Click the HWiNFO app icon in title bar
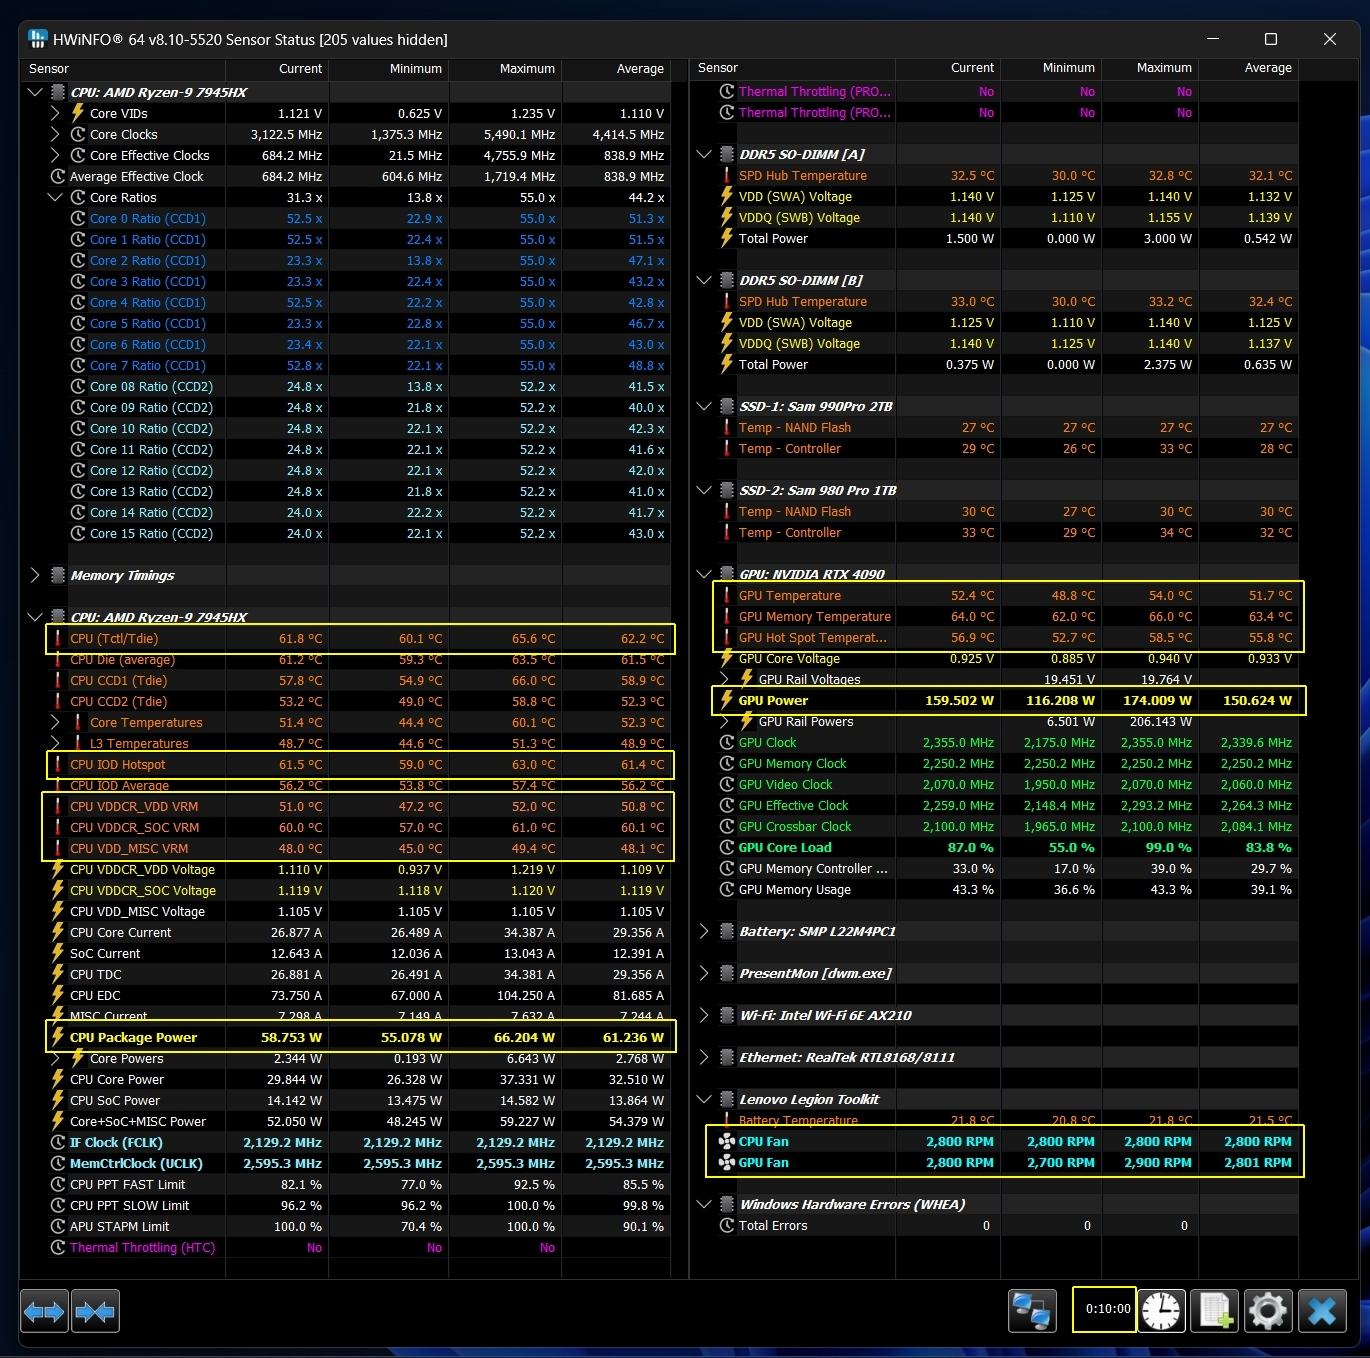Image resolution: width=1370 pixels, height=1358 pixels. click(x=37, y=39)
